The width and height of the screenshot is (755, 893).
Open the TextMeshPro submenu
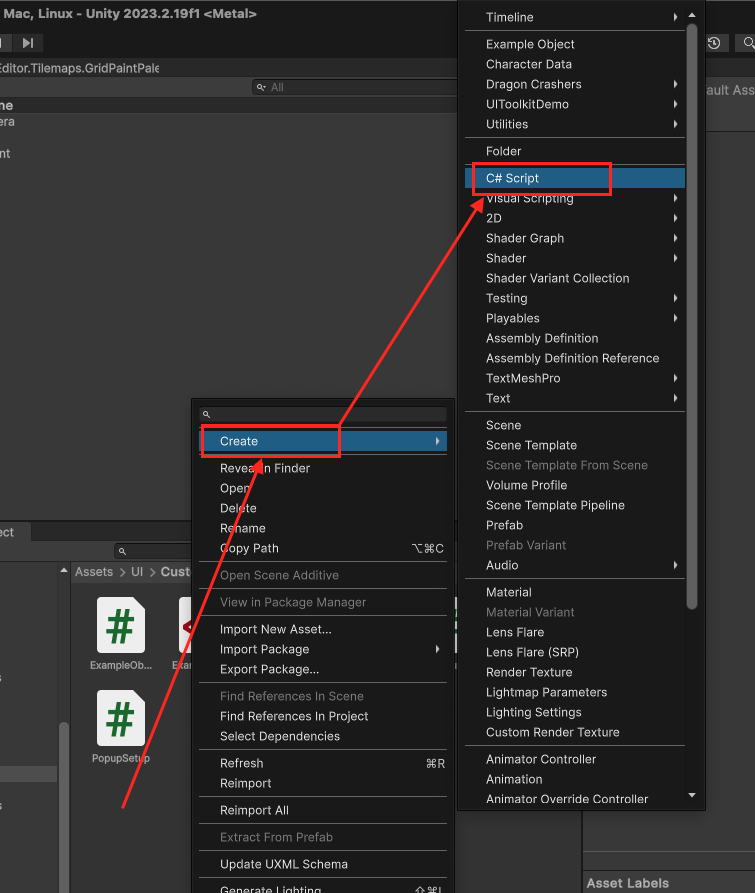click(x=676, y=378)
